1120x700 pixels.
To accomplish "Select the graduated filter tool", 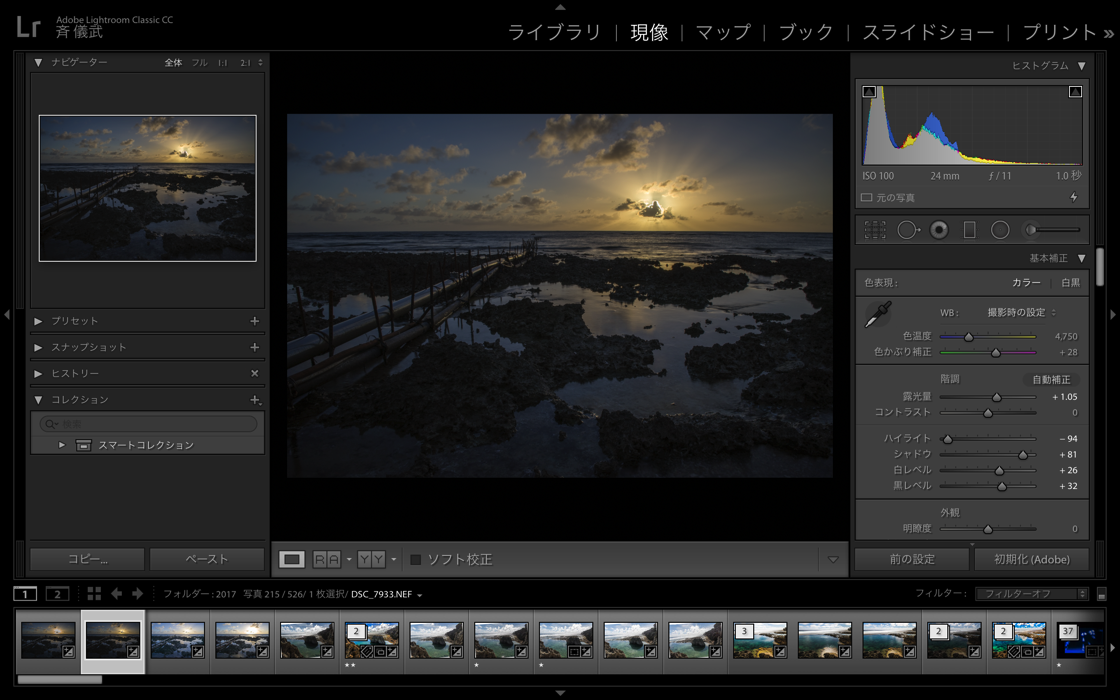I will [x=969, y=230].
